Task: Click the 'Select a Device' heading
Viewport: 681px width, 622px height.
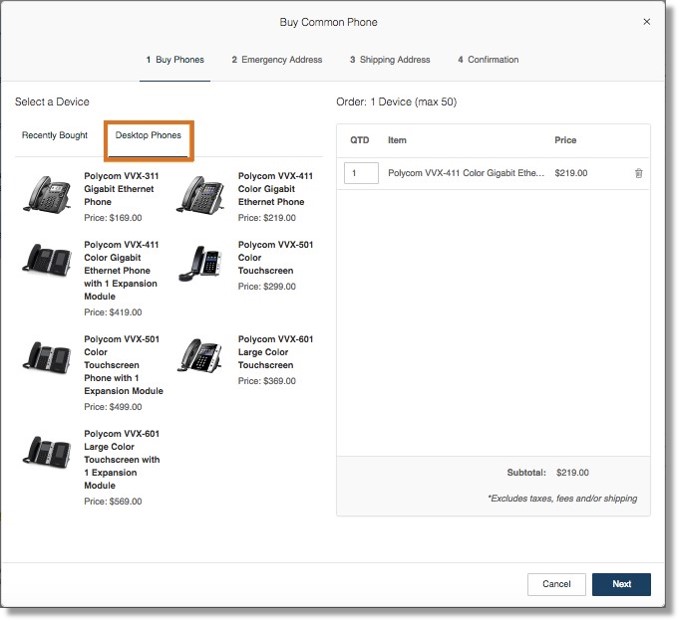Action: [x=52, y=102]
